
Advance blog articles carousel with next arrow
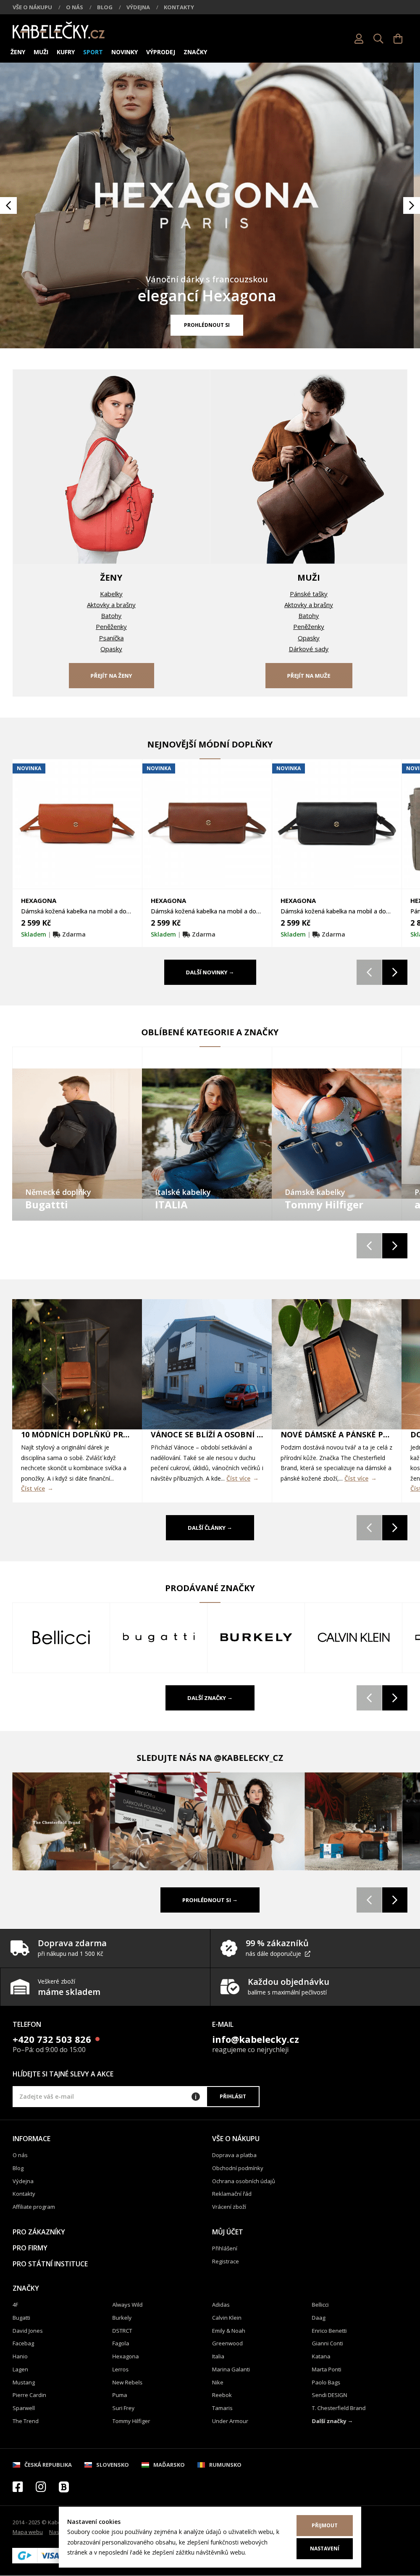coord(395,1527)
